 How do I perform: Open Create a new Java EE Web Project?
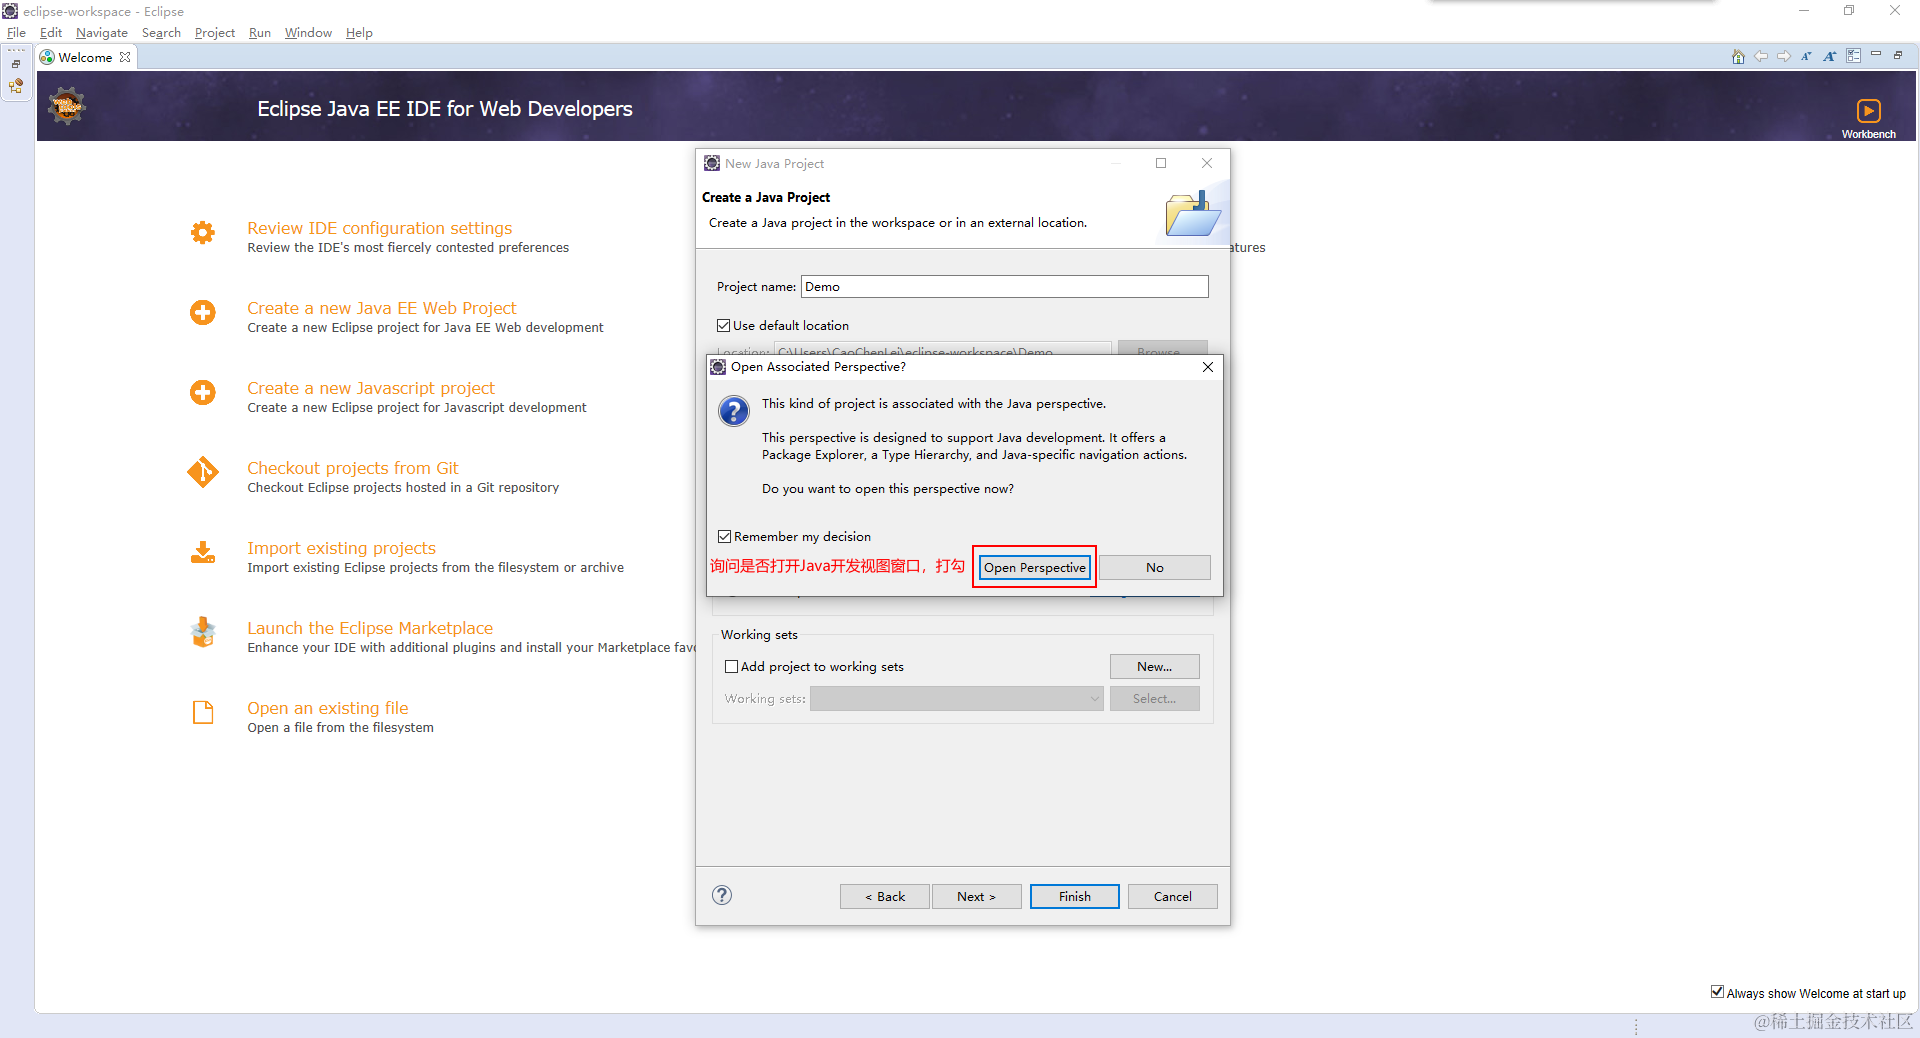[382, 308]
